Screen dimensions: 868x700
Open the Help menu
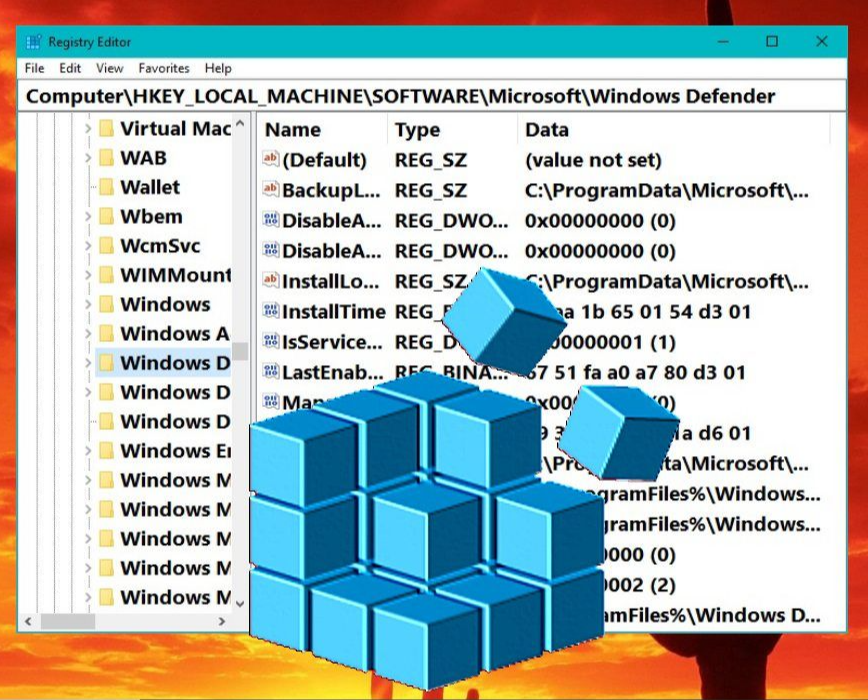[x=218, y=68]
